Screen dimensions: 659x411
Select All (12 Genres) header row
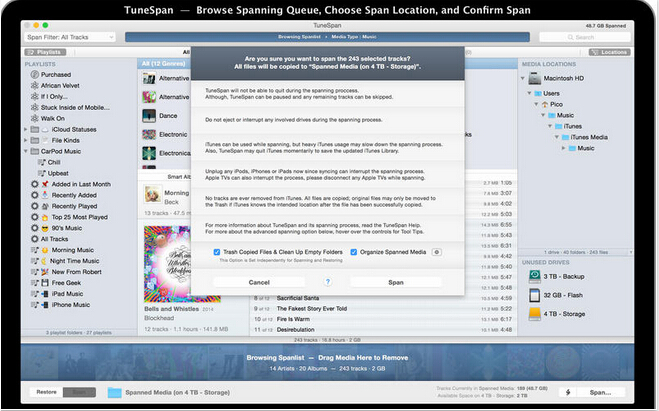(164, 63)
